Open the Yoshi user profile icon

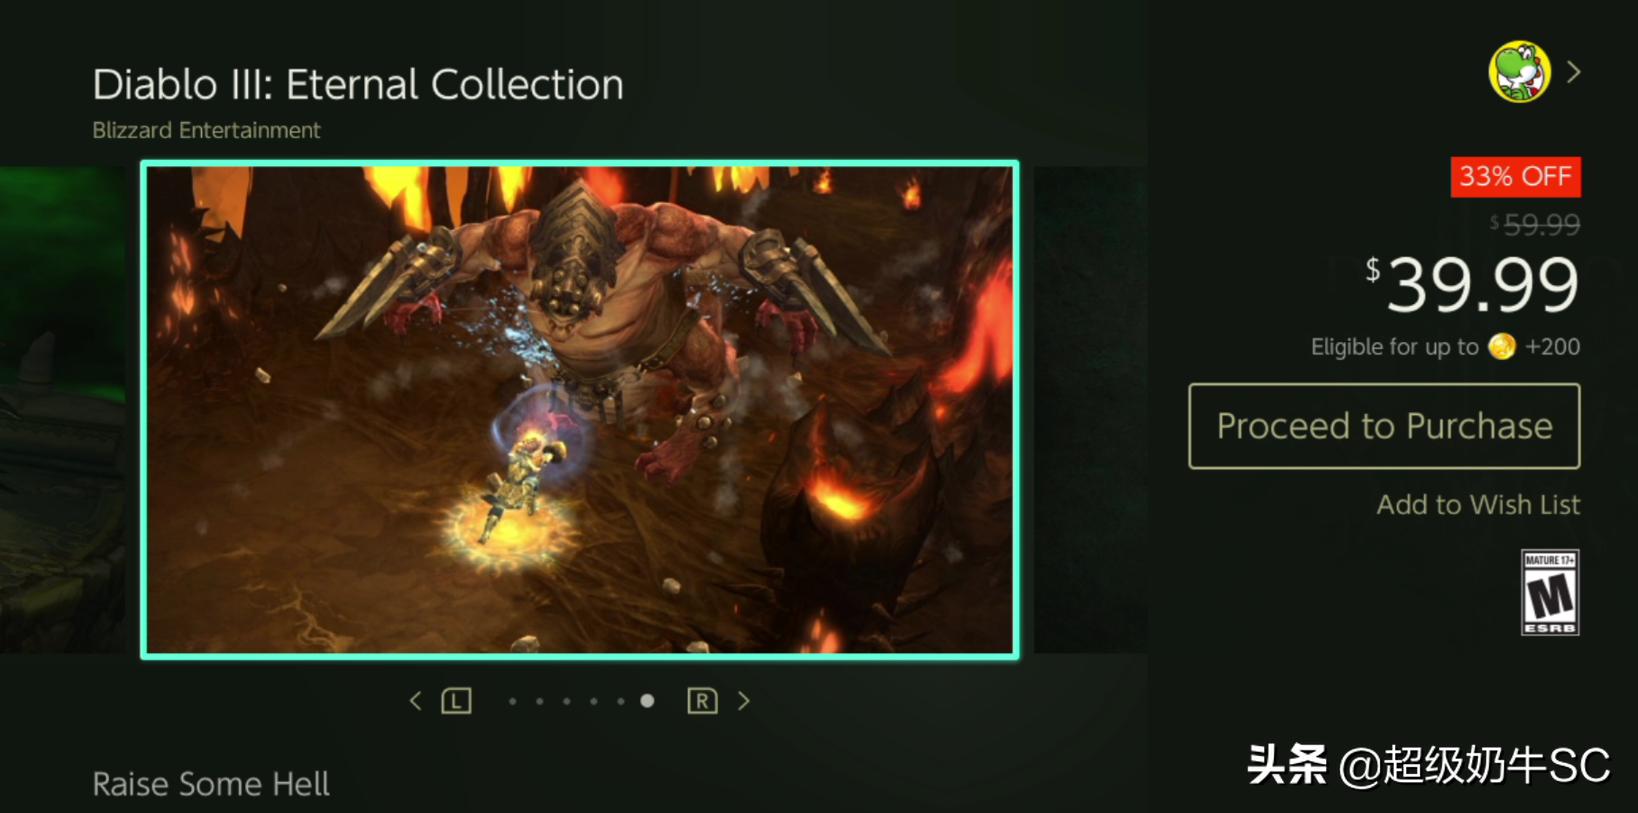point(1519,72)
